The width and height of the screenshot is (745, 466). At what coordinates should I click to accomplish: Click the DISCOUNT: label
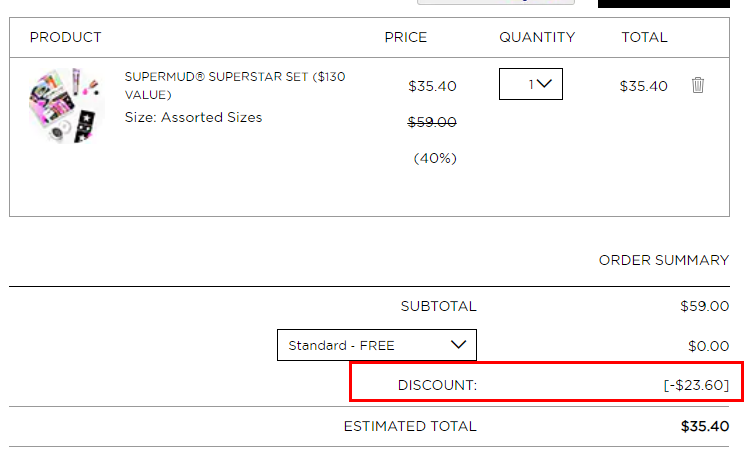point(437,385)
